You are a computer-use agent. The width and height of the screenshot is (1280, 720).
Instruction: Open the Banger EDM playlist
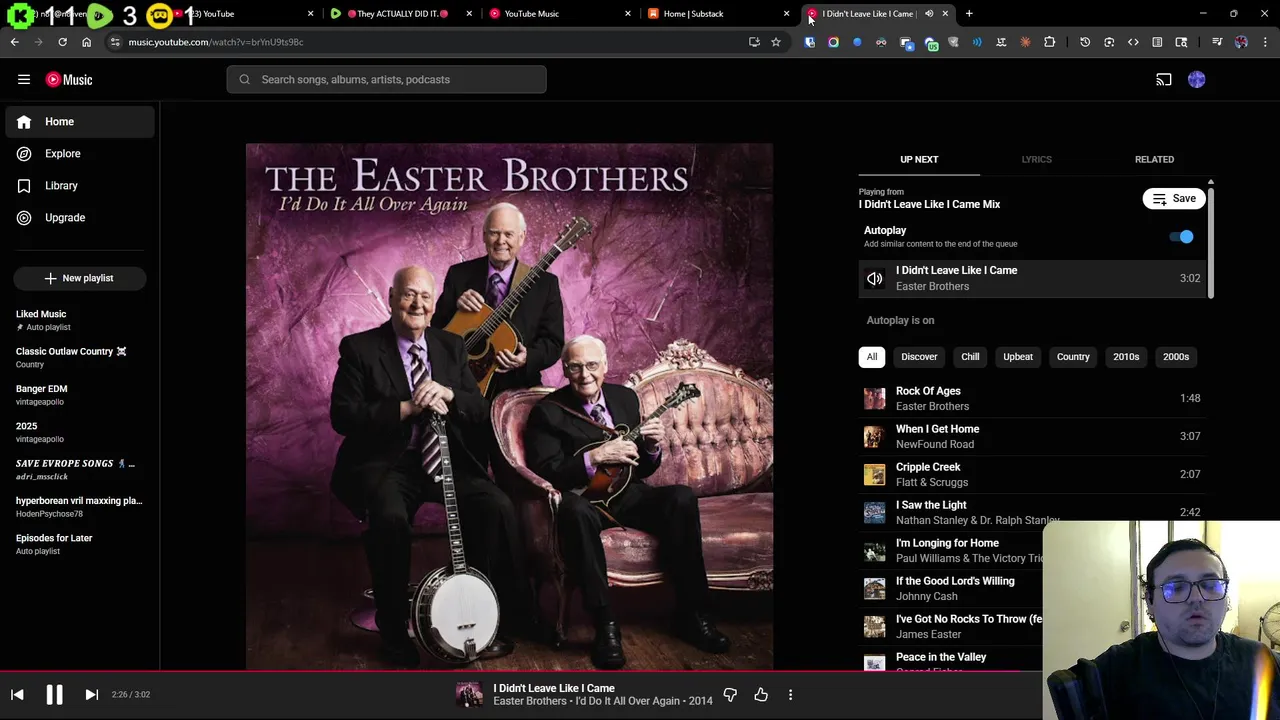[80, 395]
